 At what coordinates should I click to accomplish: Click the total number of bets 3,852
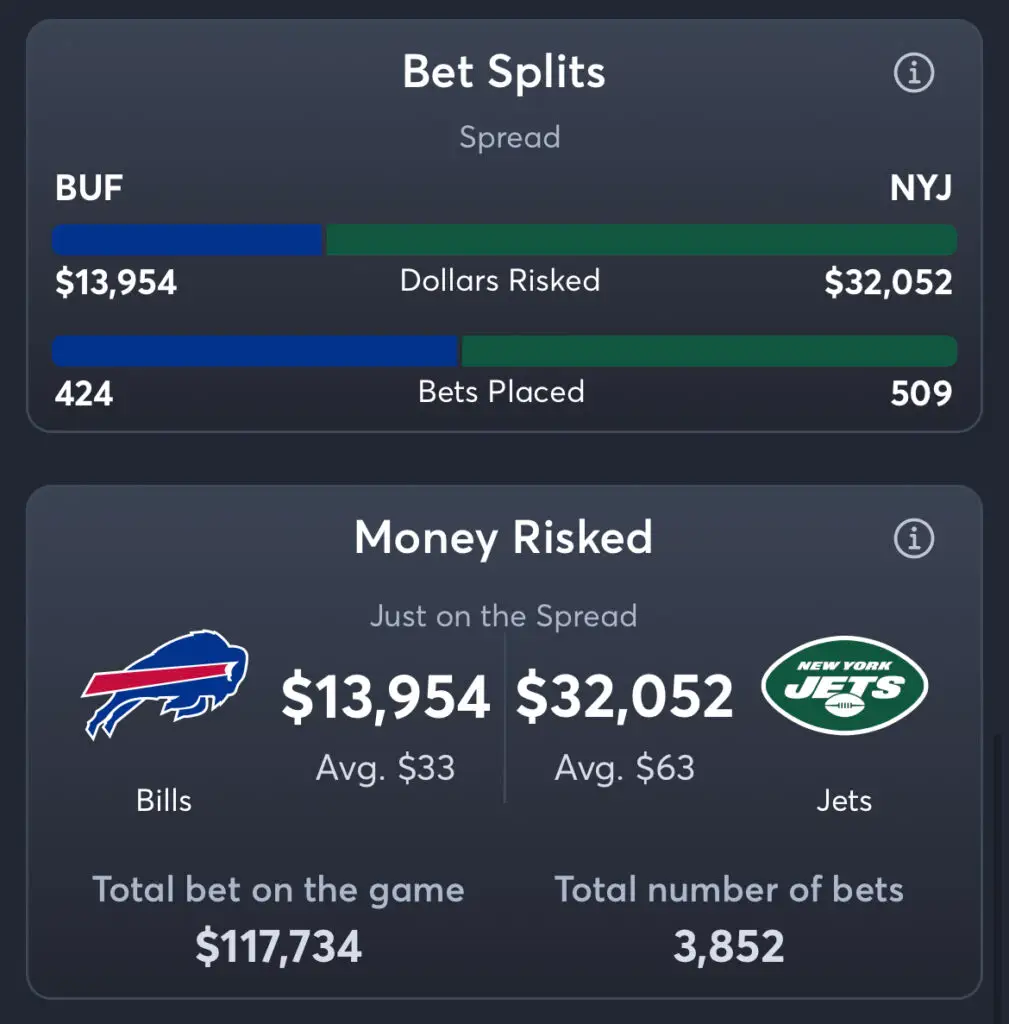(x=729, y=946)
